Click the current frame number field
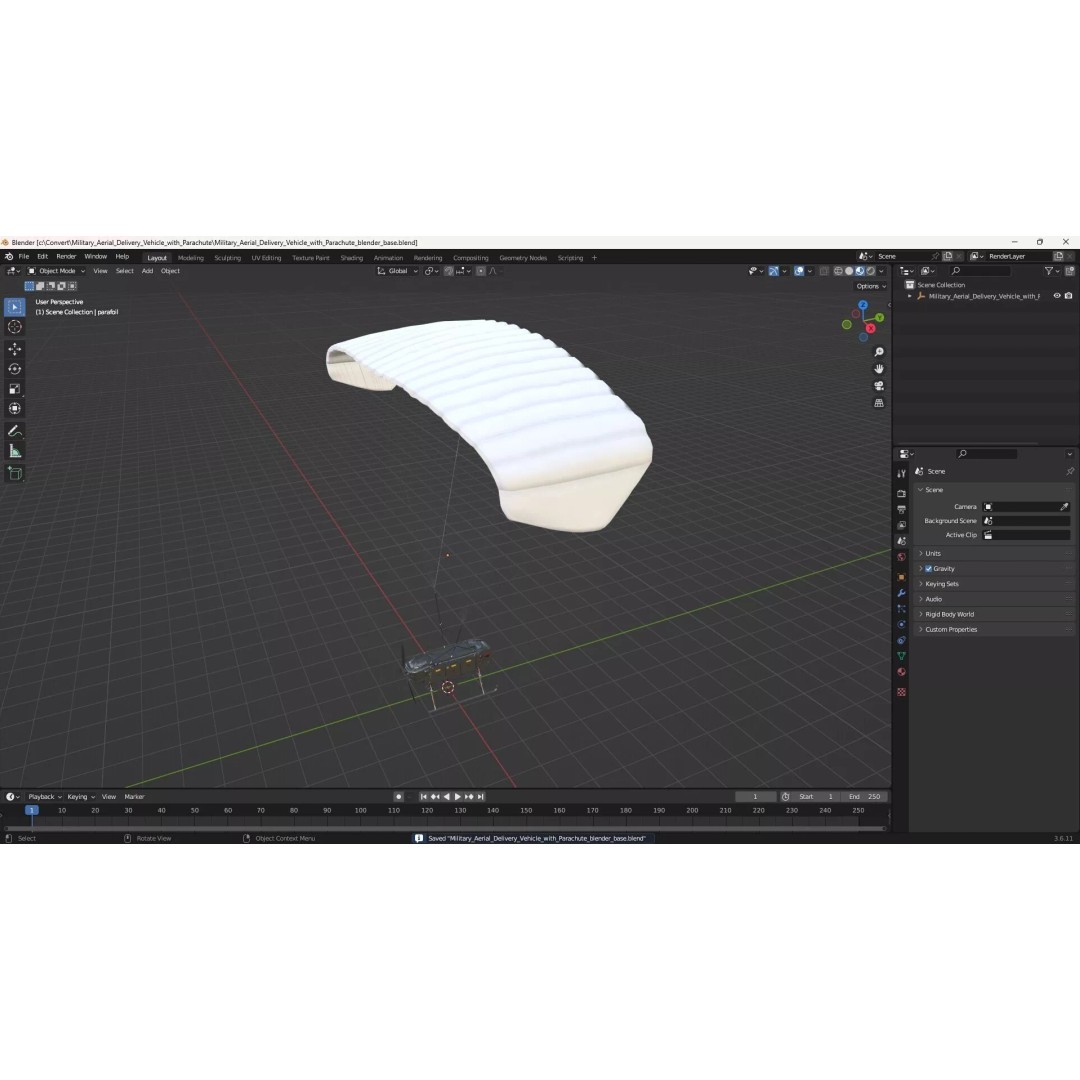The image size is (1080, 1080). pos(755,797)
